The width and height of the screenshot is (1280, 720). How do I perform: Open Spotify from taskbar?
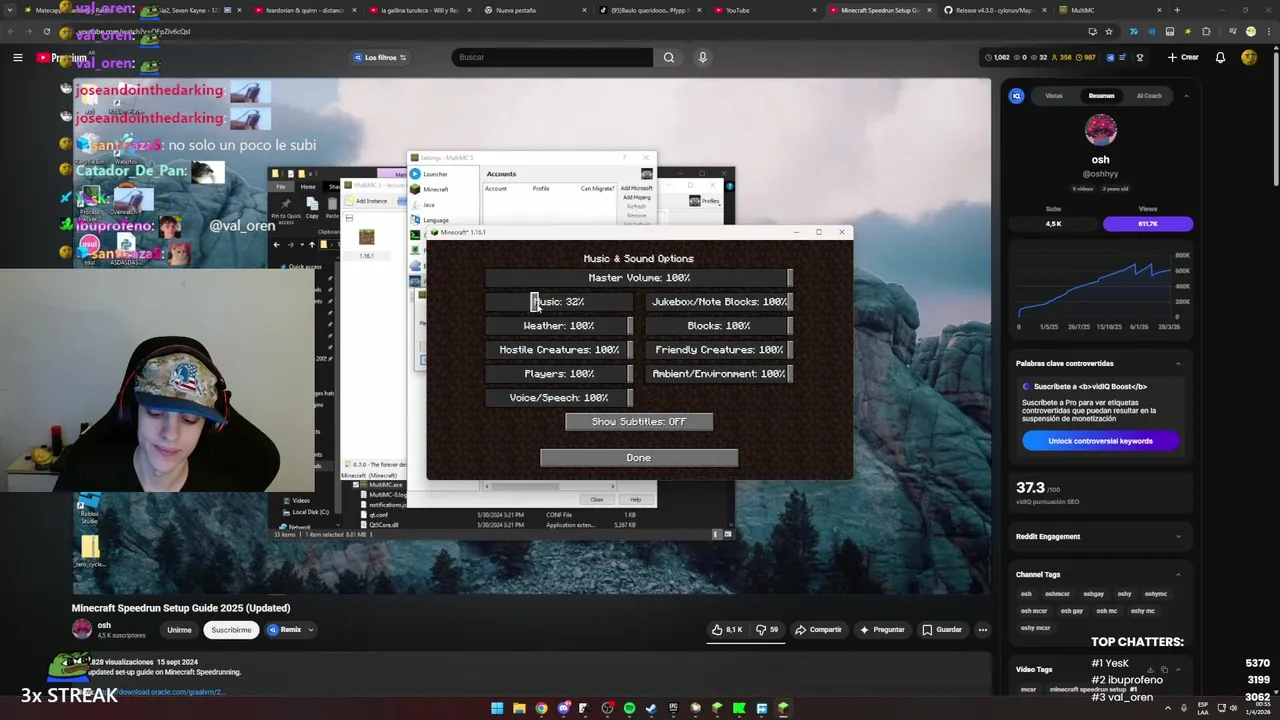click(x=629, y=709)
